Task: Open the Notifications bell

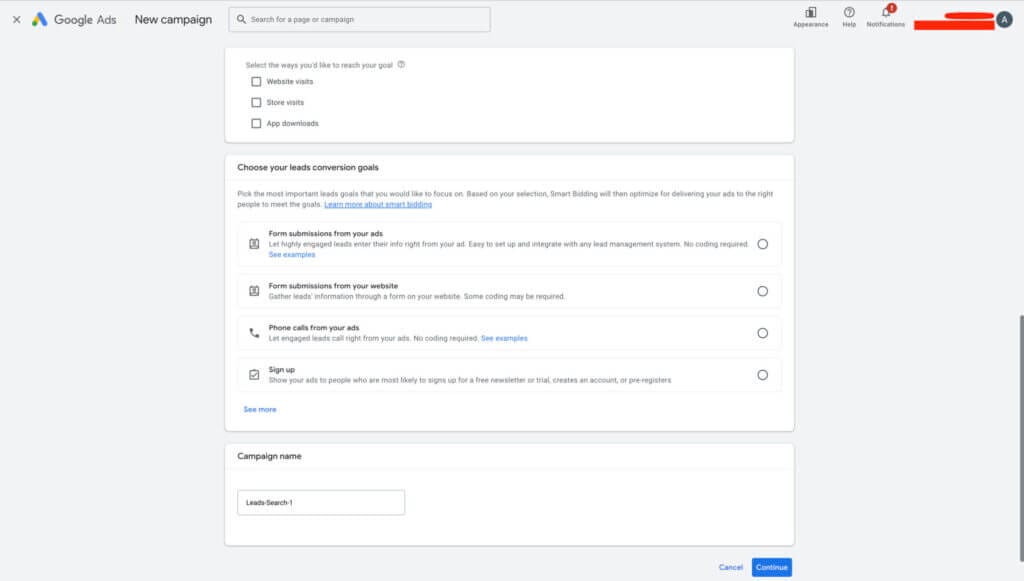Action: (x=884, y=14)
